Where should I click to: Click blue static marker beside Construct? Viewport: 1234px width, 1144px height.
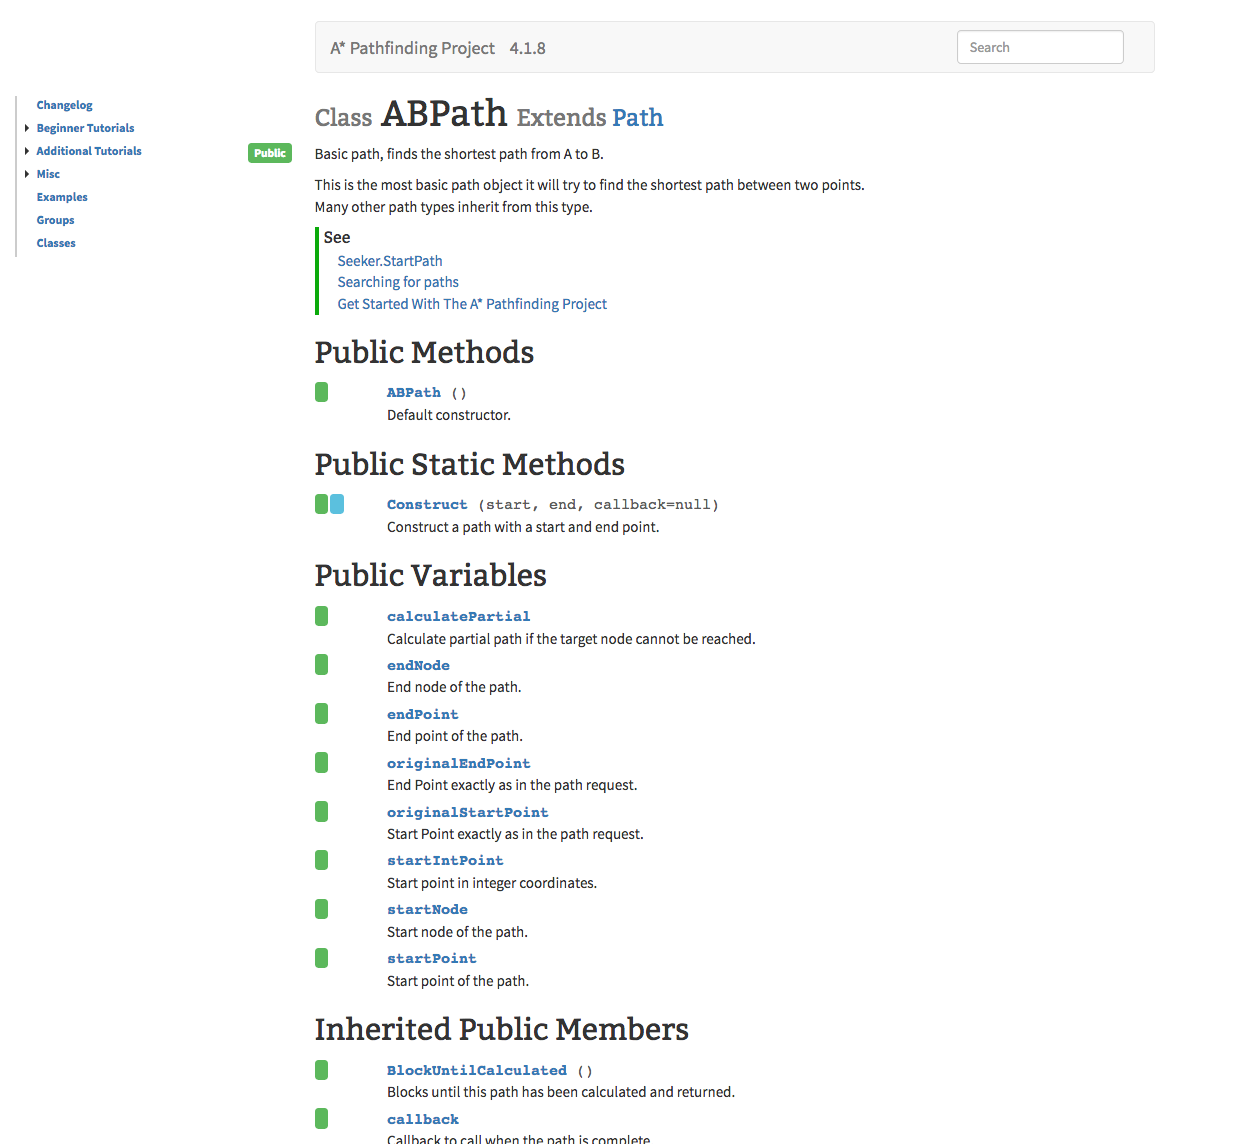click(x=337, y=504)
